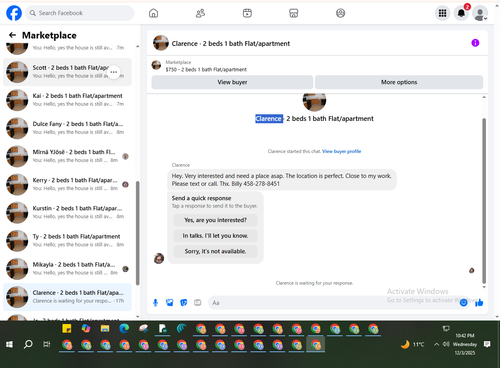Screen dimensions: 500x368
Task: Click the 11°C weather widget
Action: [413, 344]
